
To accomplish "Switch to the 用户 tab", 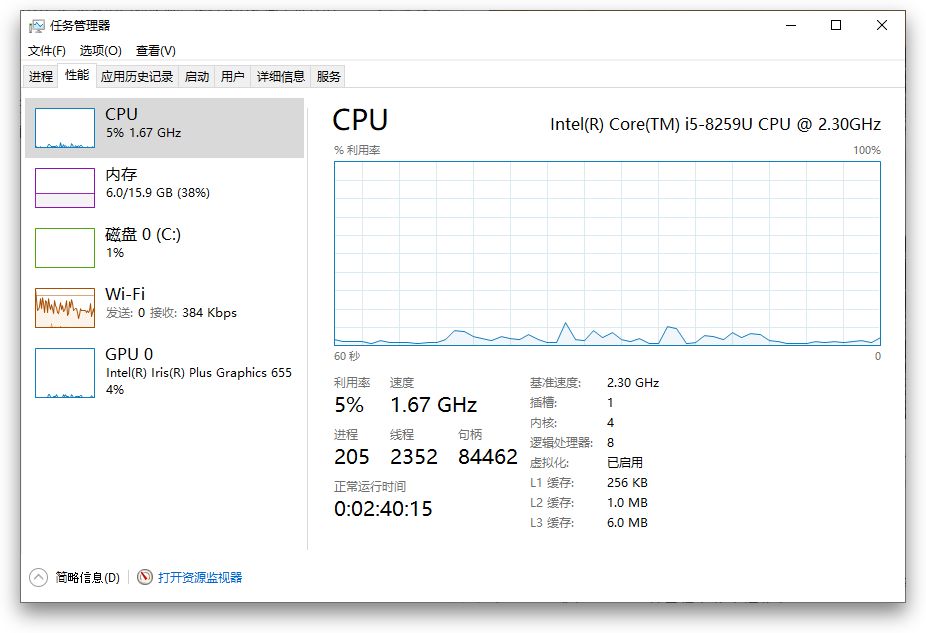I will [232, 76].
